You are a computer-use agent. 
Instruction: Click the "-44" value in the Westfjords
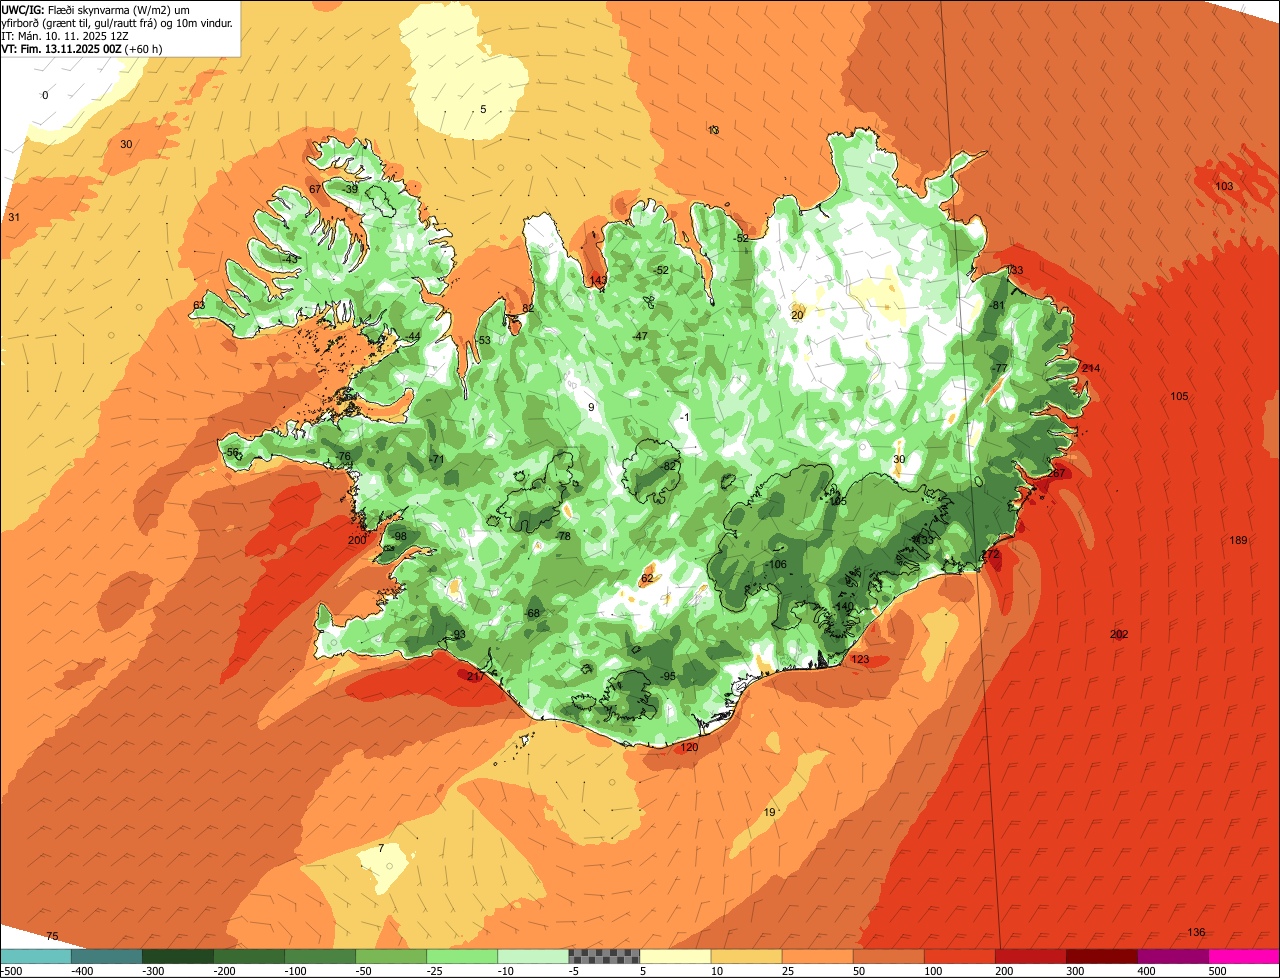[413, 336]
